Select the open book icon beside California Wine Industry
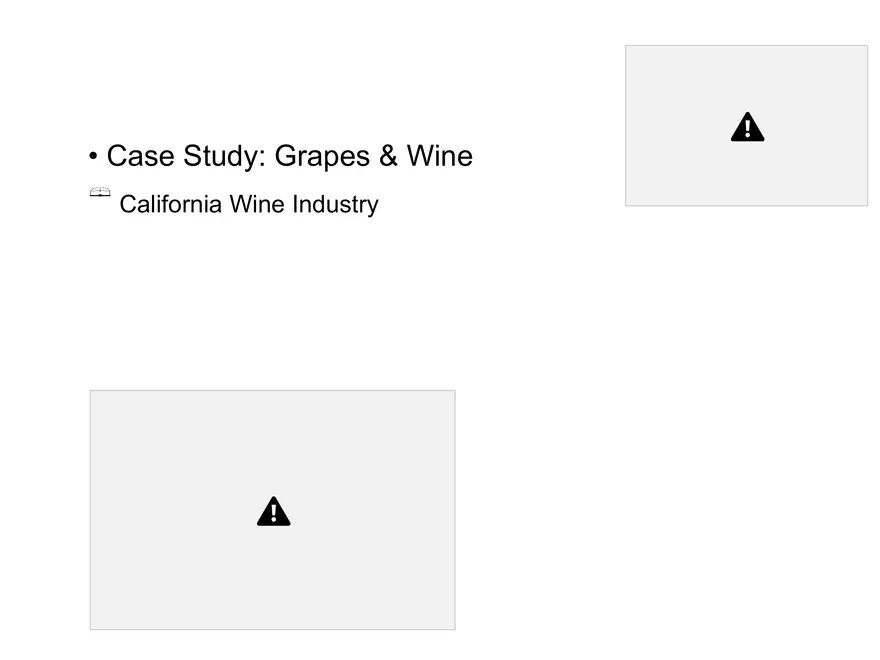The height and width of the screenshot is (660, 880). coord(100,192)
